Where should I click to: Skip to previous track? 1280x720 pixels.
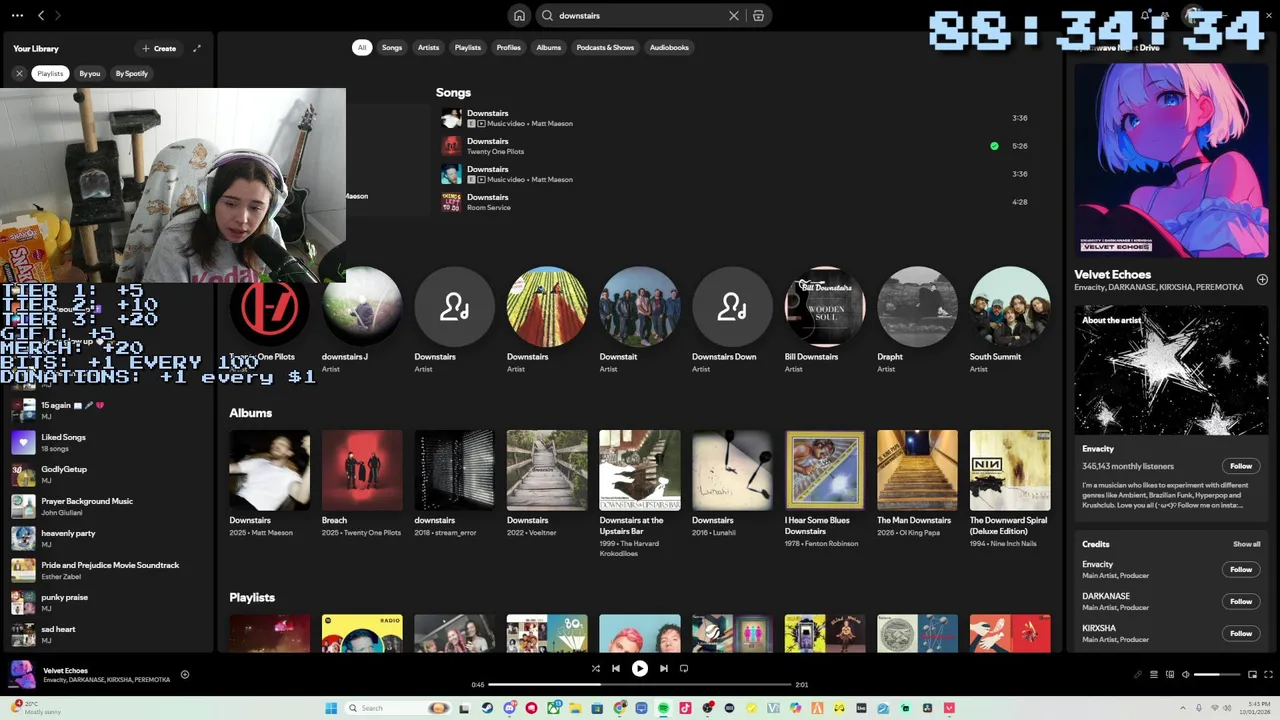click(x=616, y=669)
